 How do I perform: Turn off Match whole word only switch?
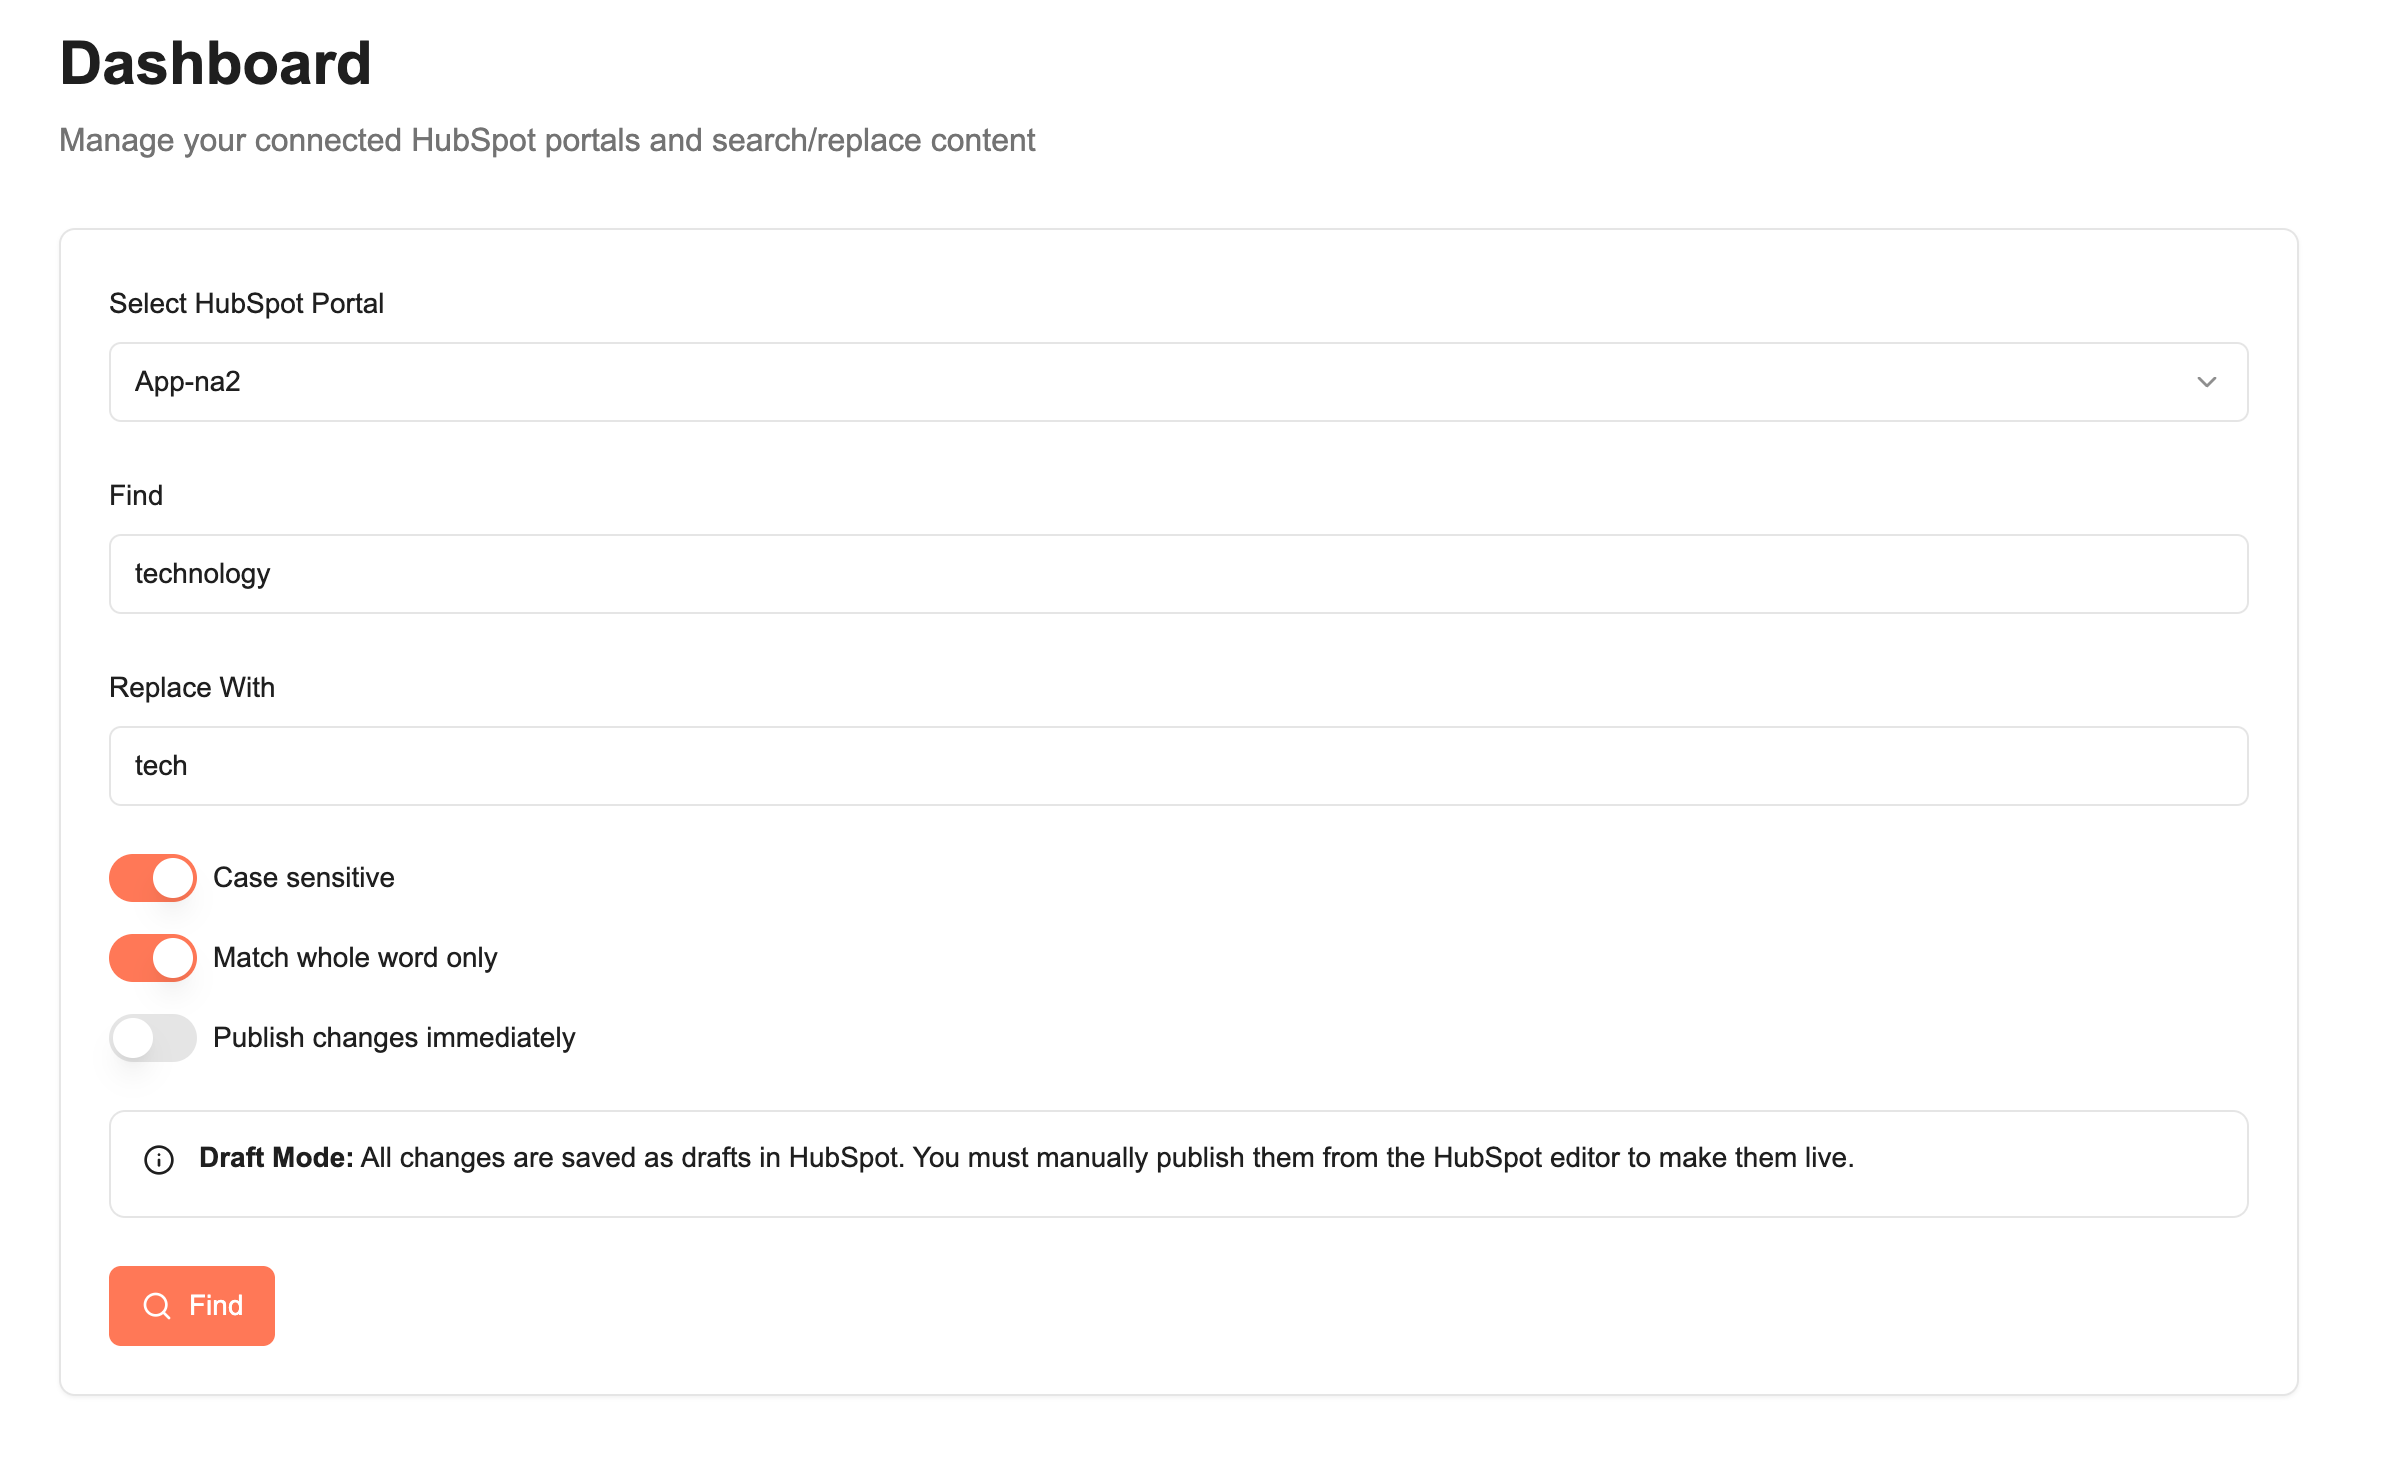point(153,958)
